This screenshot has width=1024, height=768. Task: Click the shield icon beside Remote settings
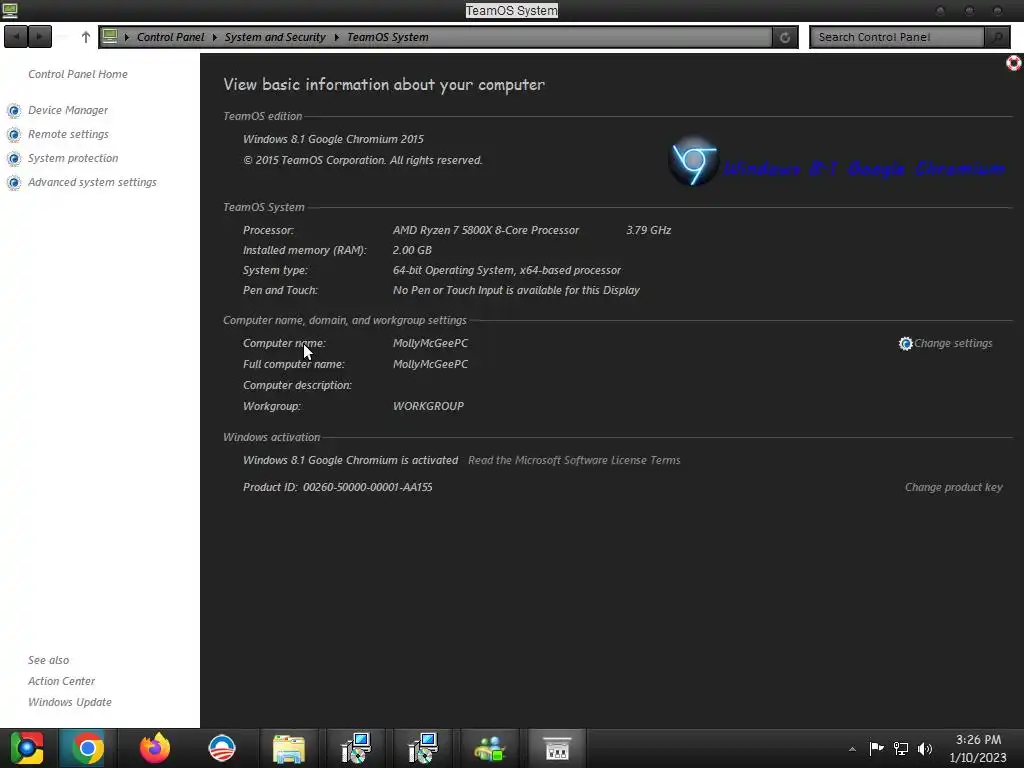[14, 135]
